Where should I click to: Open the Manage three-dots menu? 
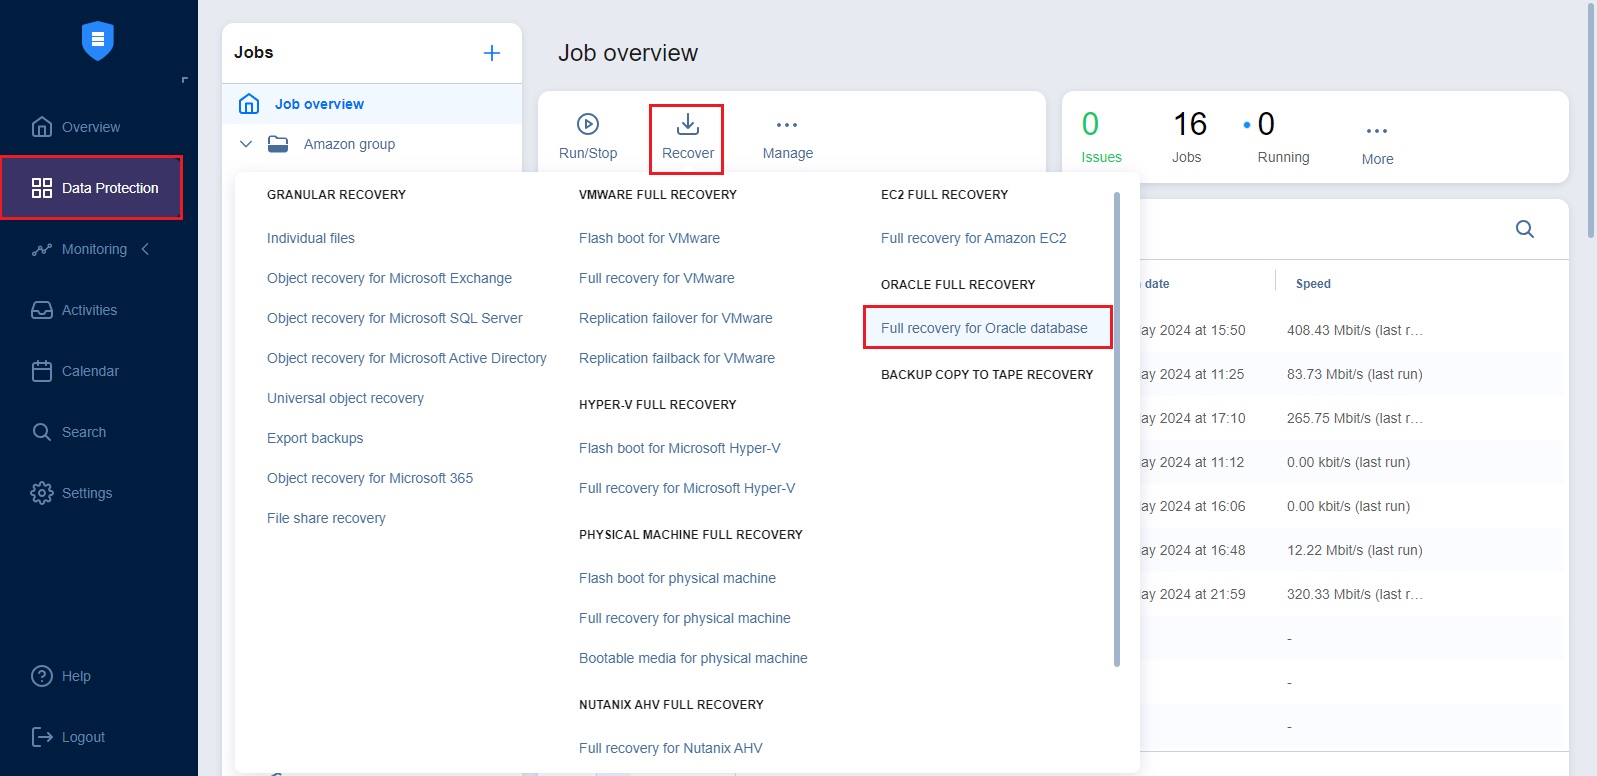787,125
